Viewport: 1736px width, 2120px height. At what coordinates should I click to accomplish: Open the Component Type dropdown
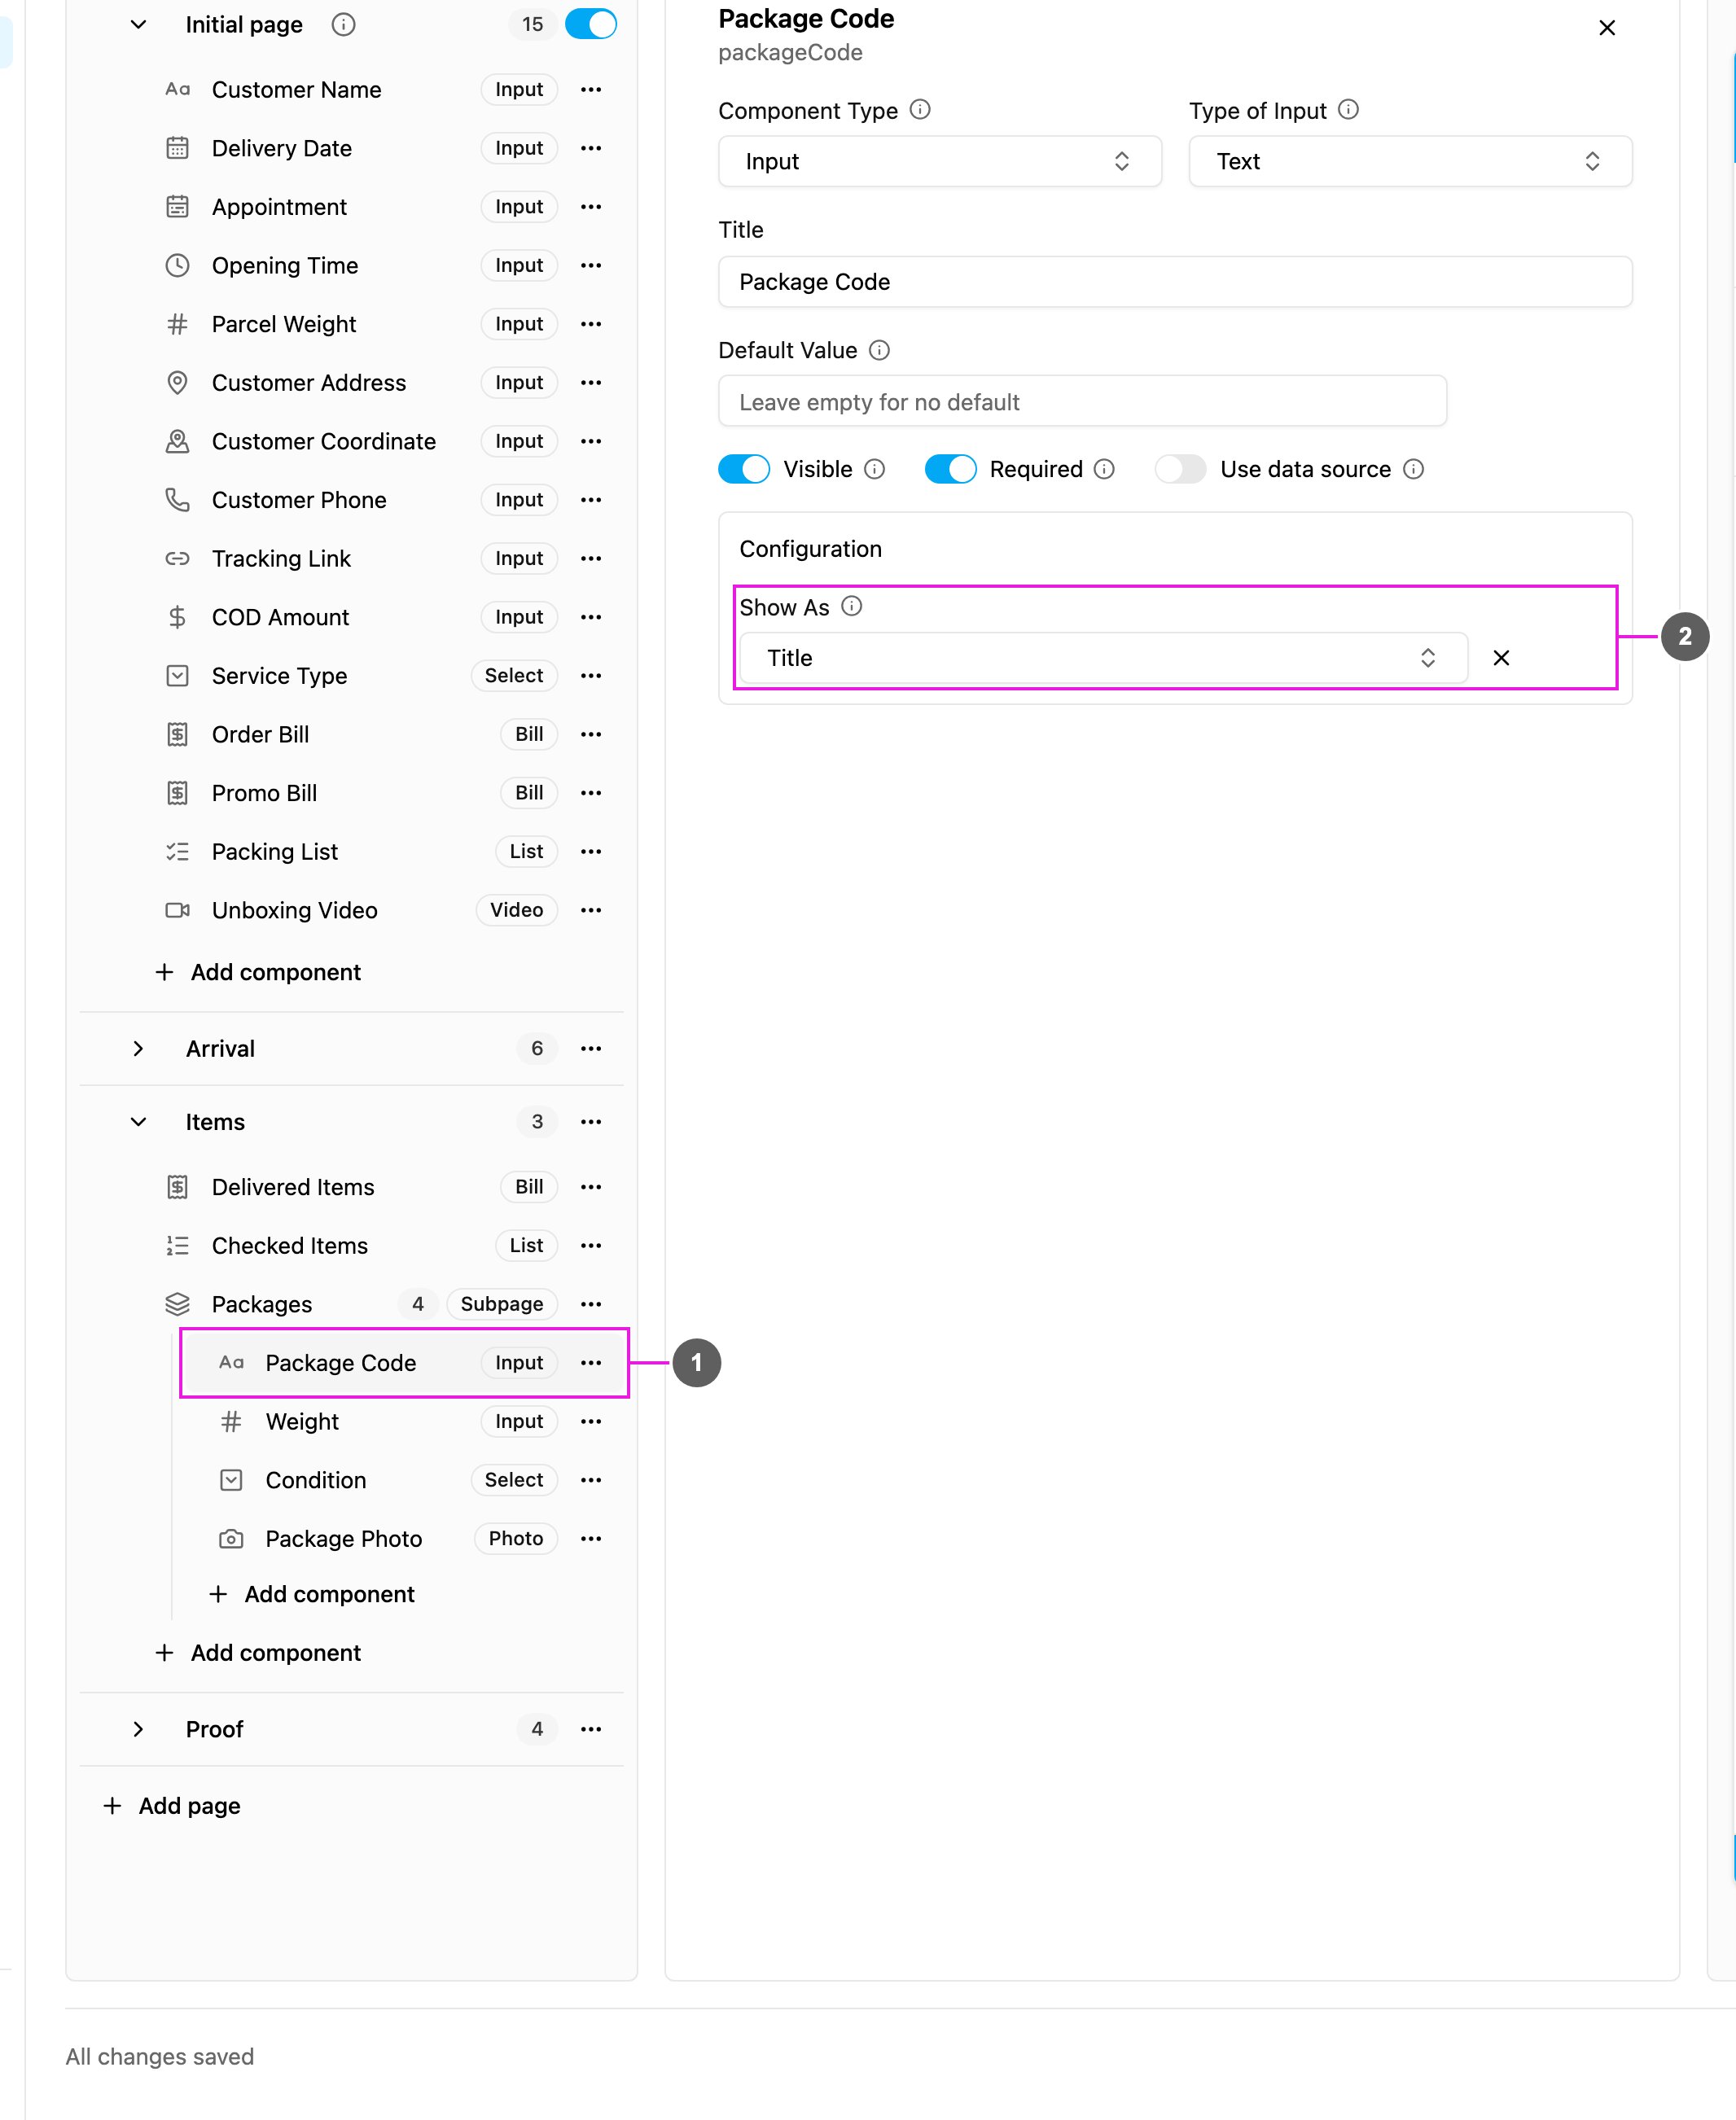[x=940, y=162]
